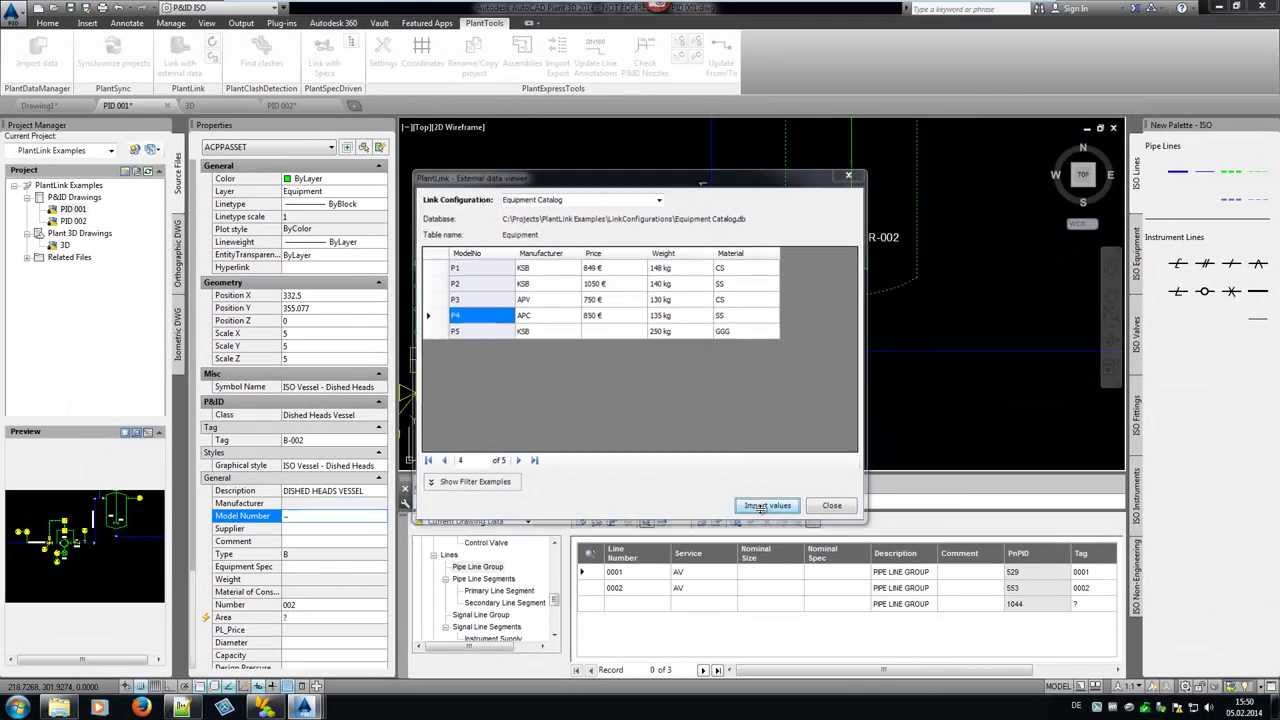Click the Tag B-002 value field
This screenshot has width=1280, height=720.
point(335,440)
